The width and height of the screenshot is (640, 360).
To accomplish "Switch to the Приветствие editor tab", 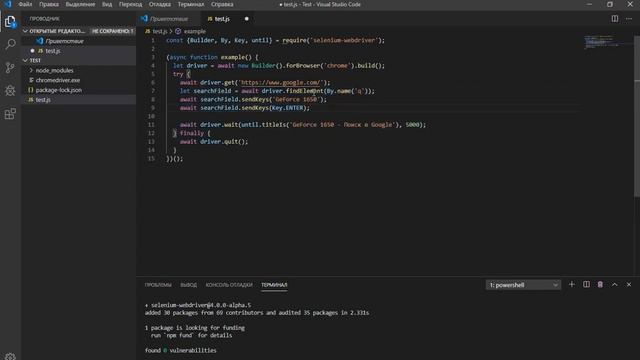I will (168, 19).
